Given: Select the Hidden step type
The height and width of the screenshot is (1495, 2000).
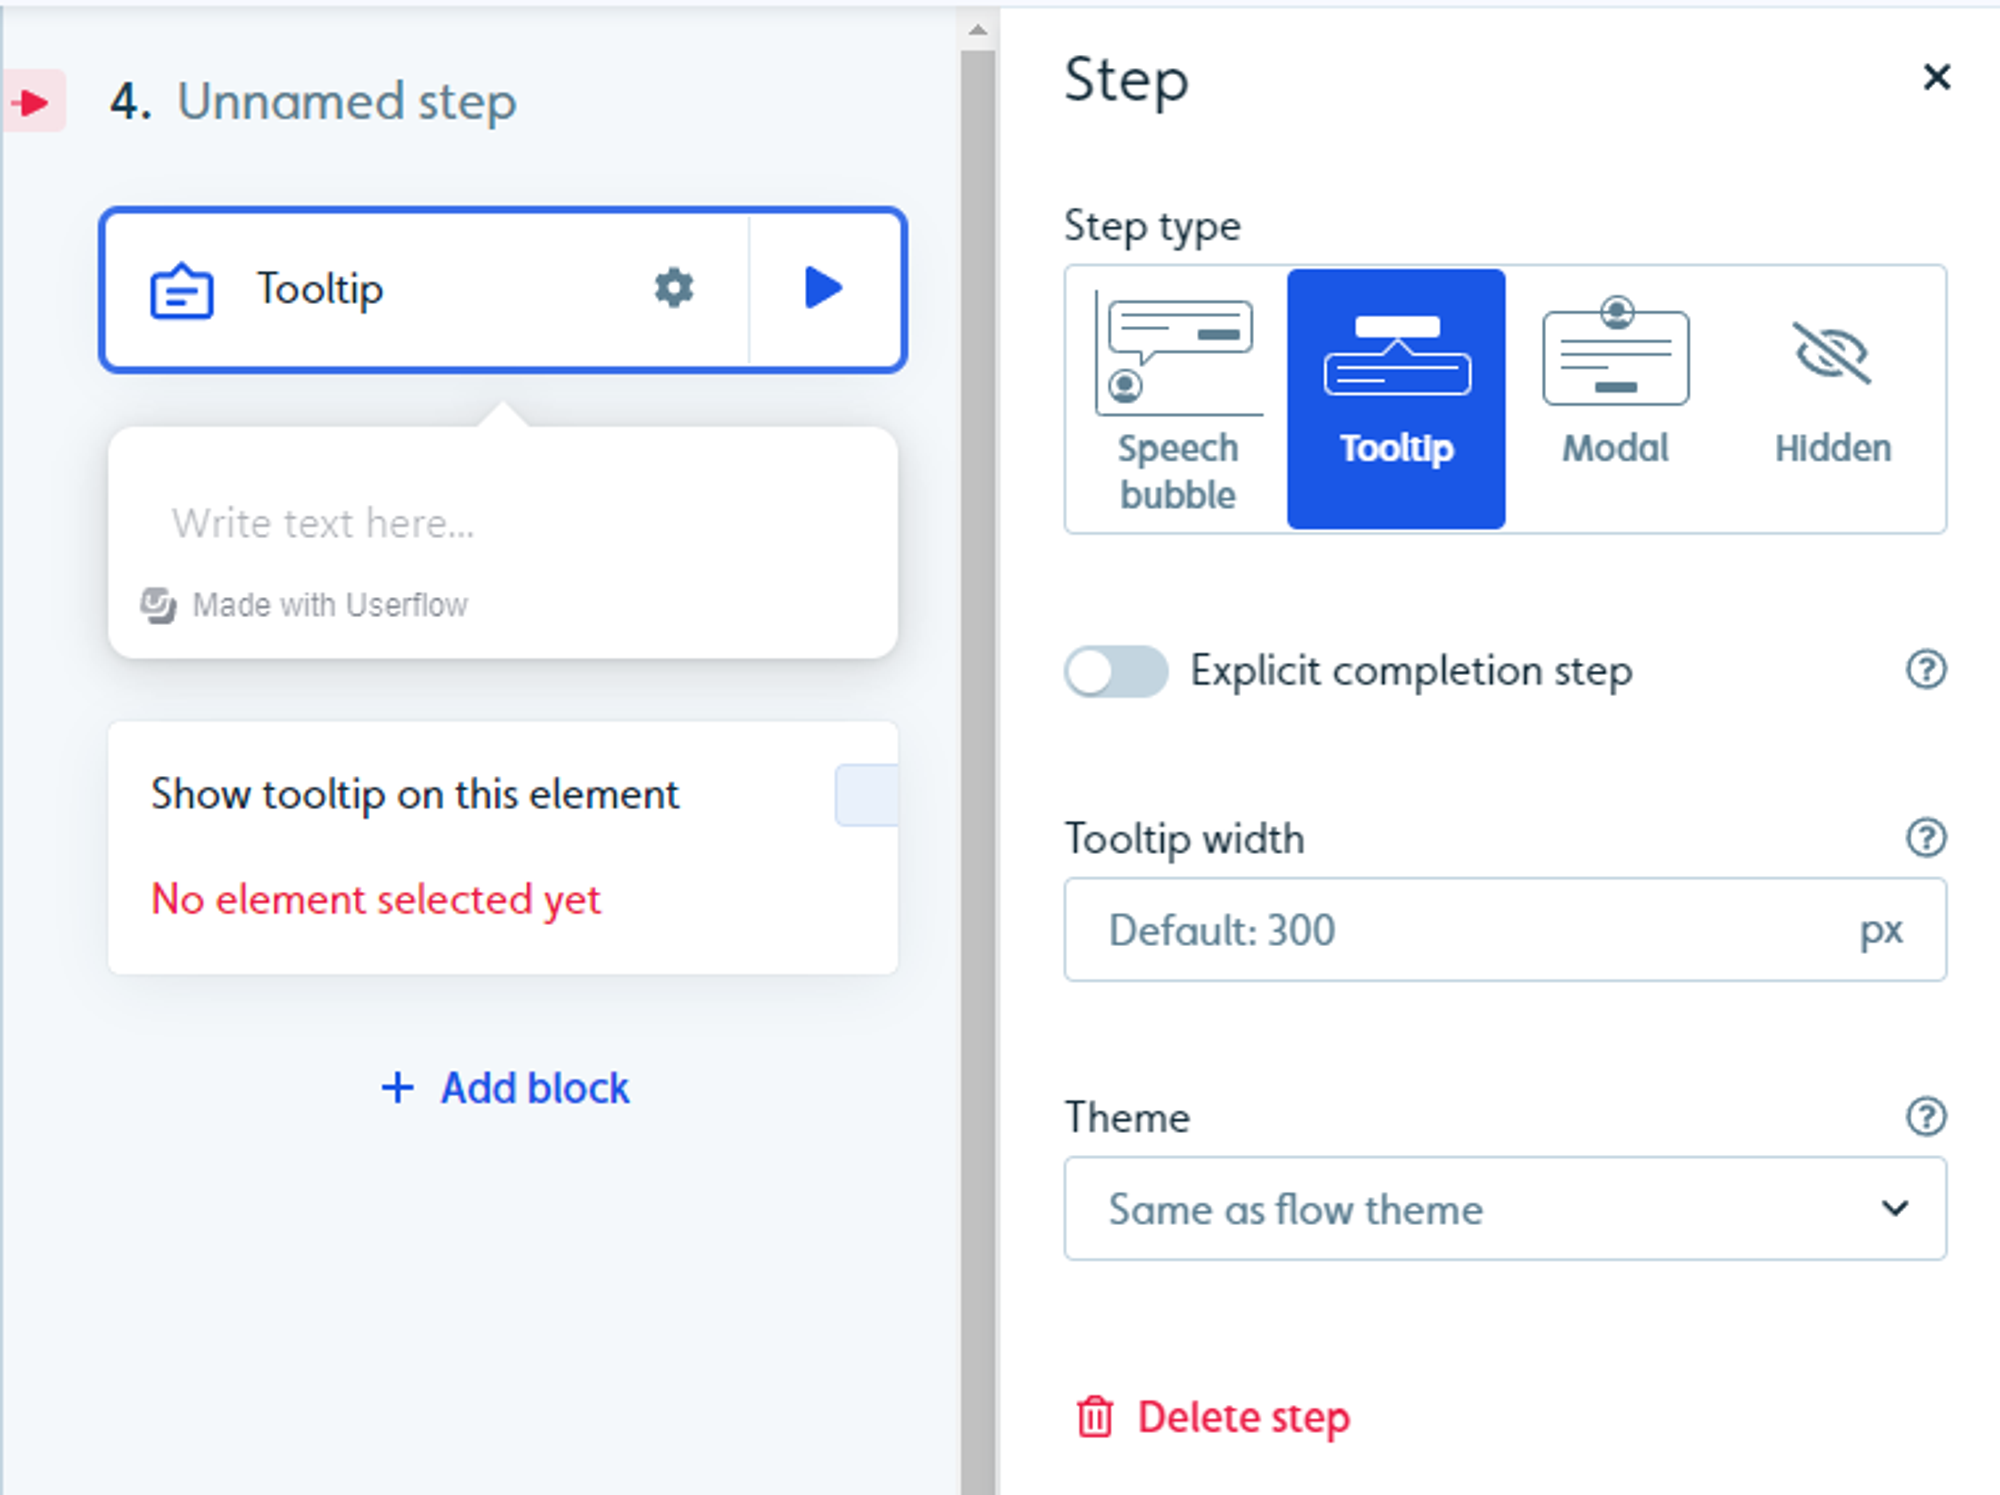Looking at the screenshot, I should 1827,382.
